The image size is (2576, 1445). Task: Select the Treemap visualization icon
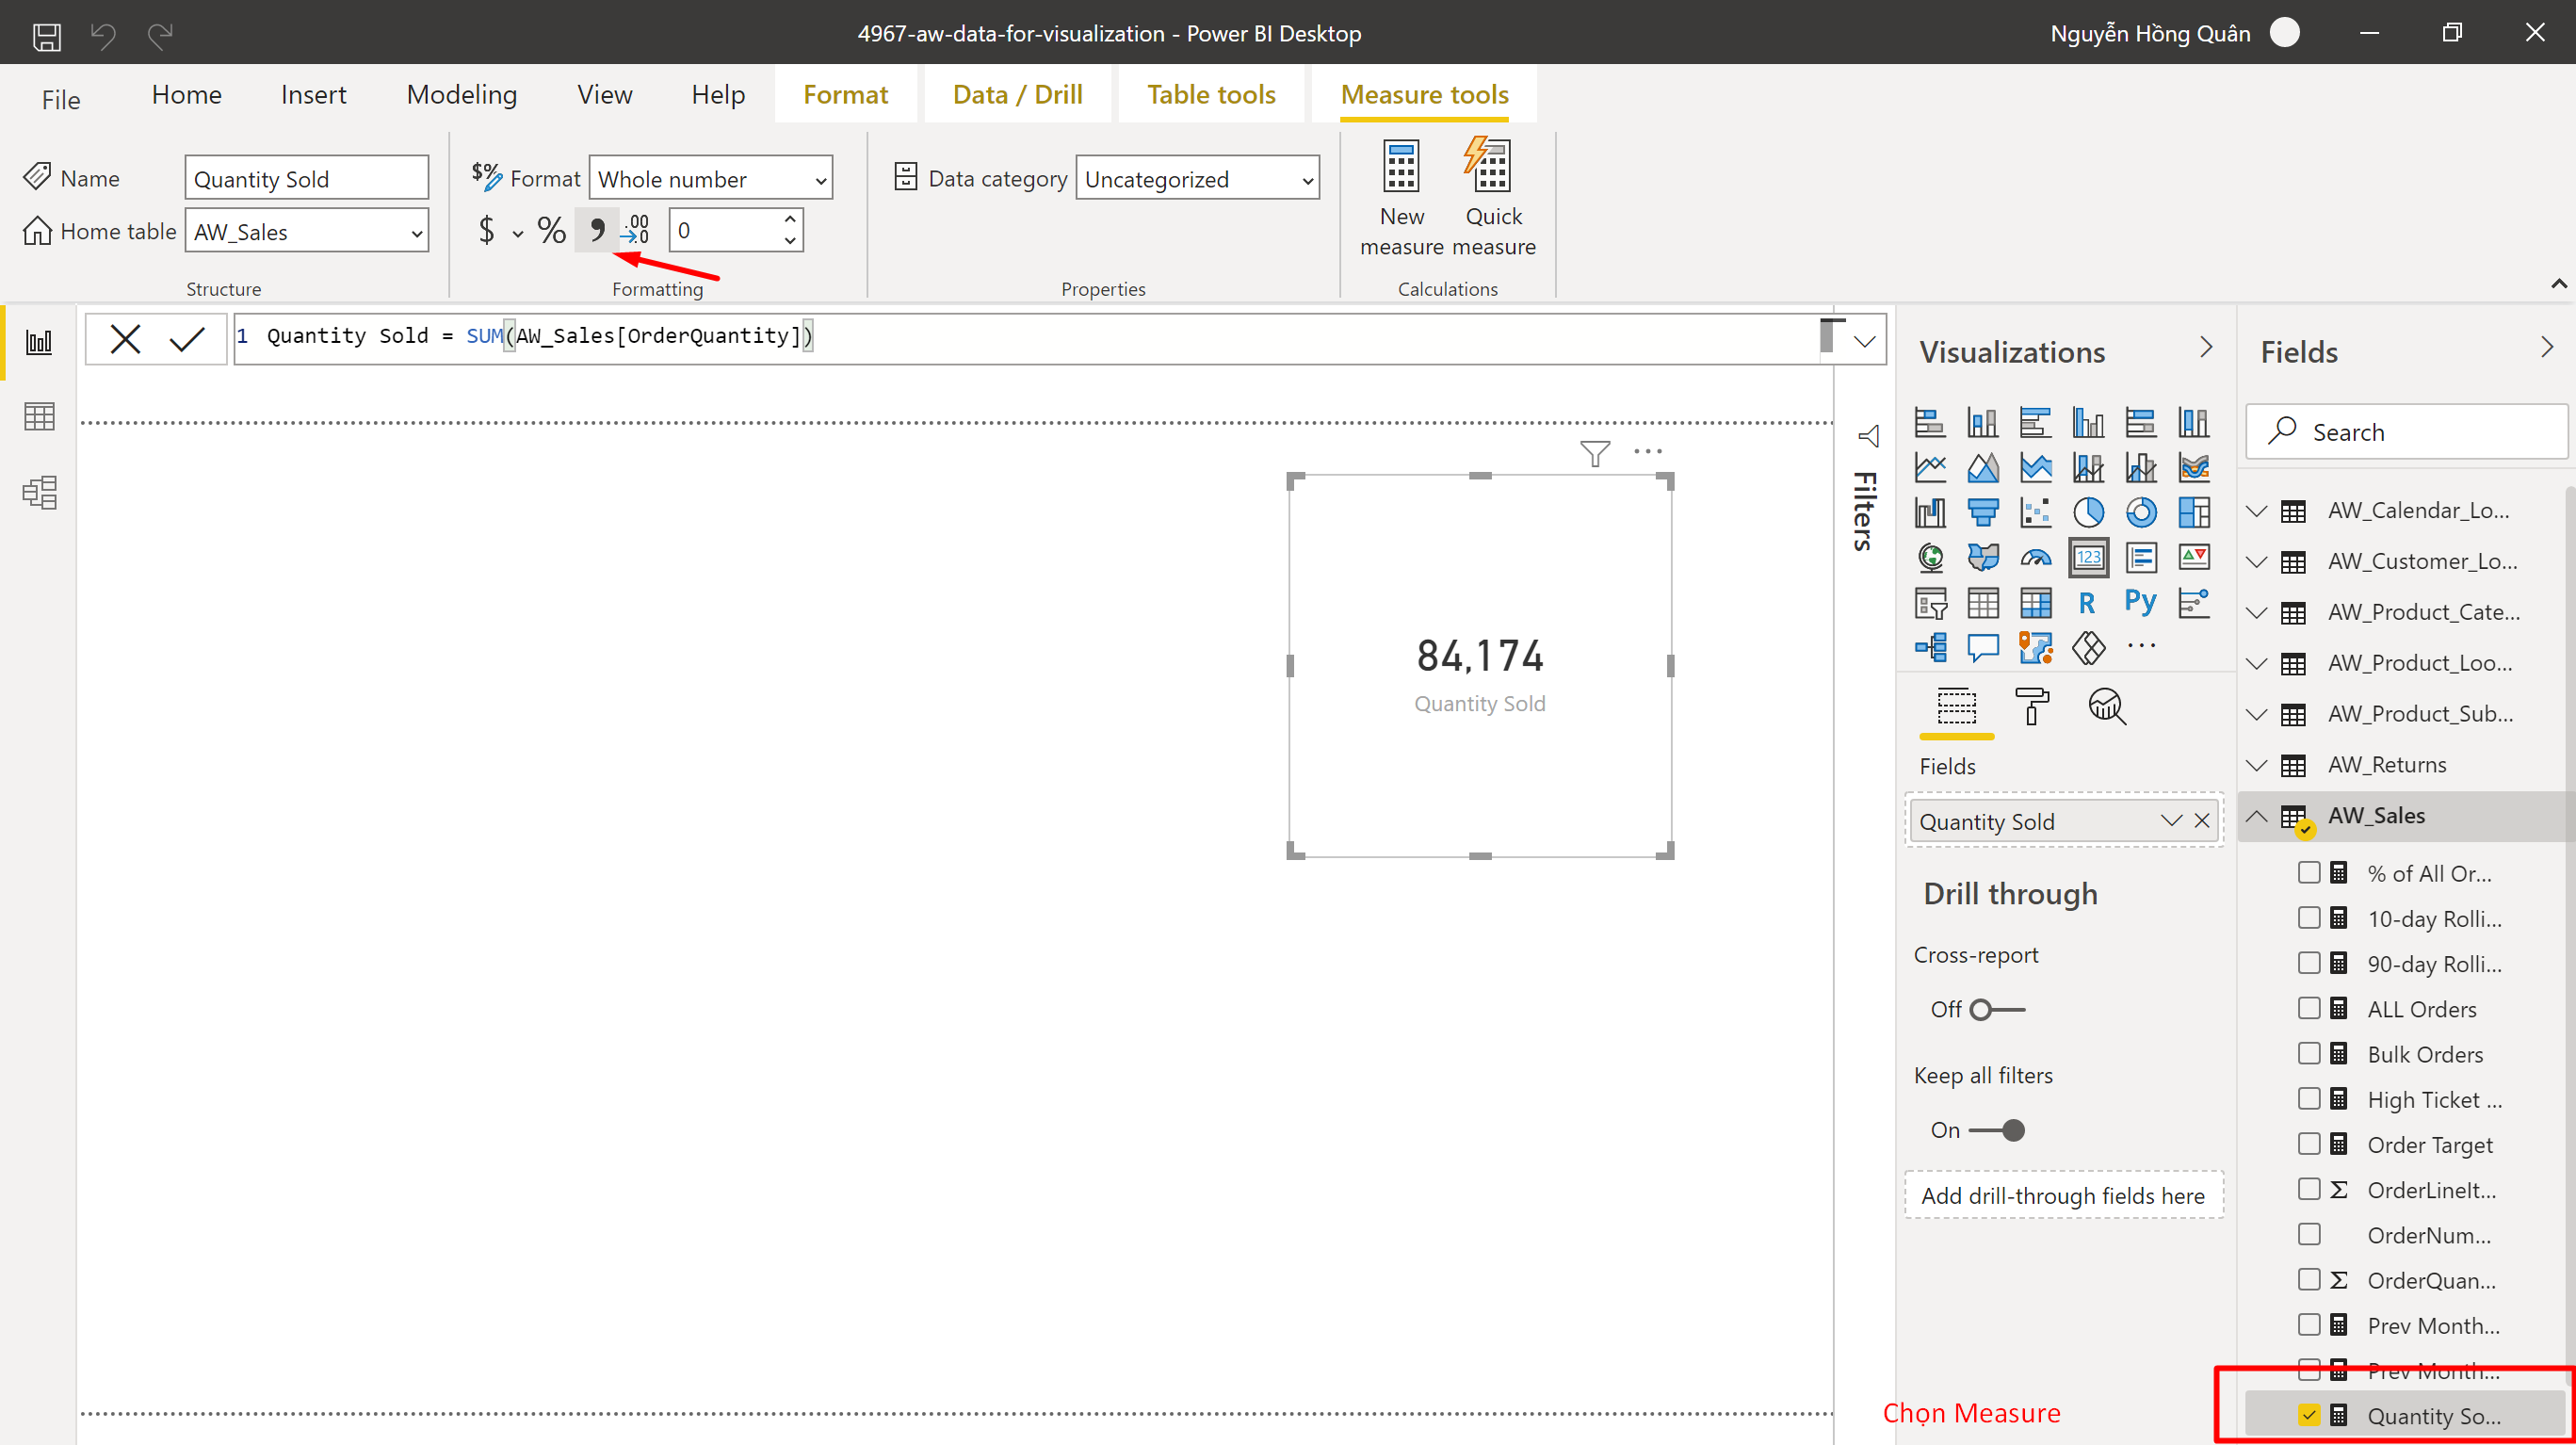click(x=2194, y=512)
